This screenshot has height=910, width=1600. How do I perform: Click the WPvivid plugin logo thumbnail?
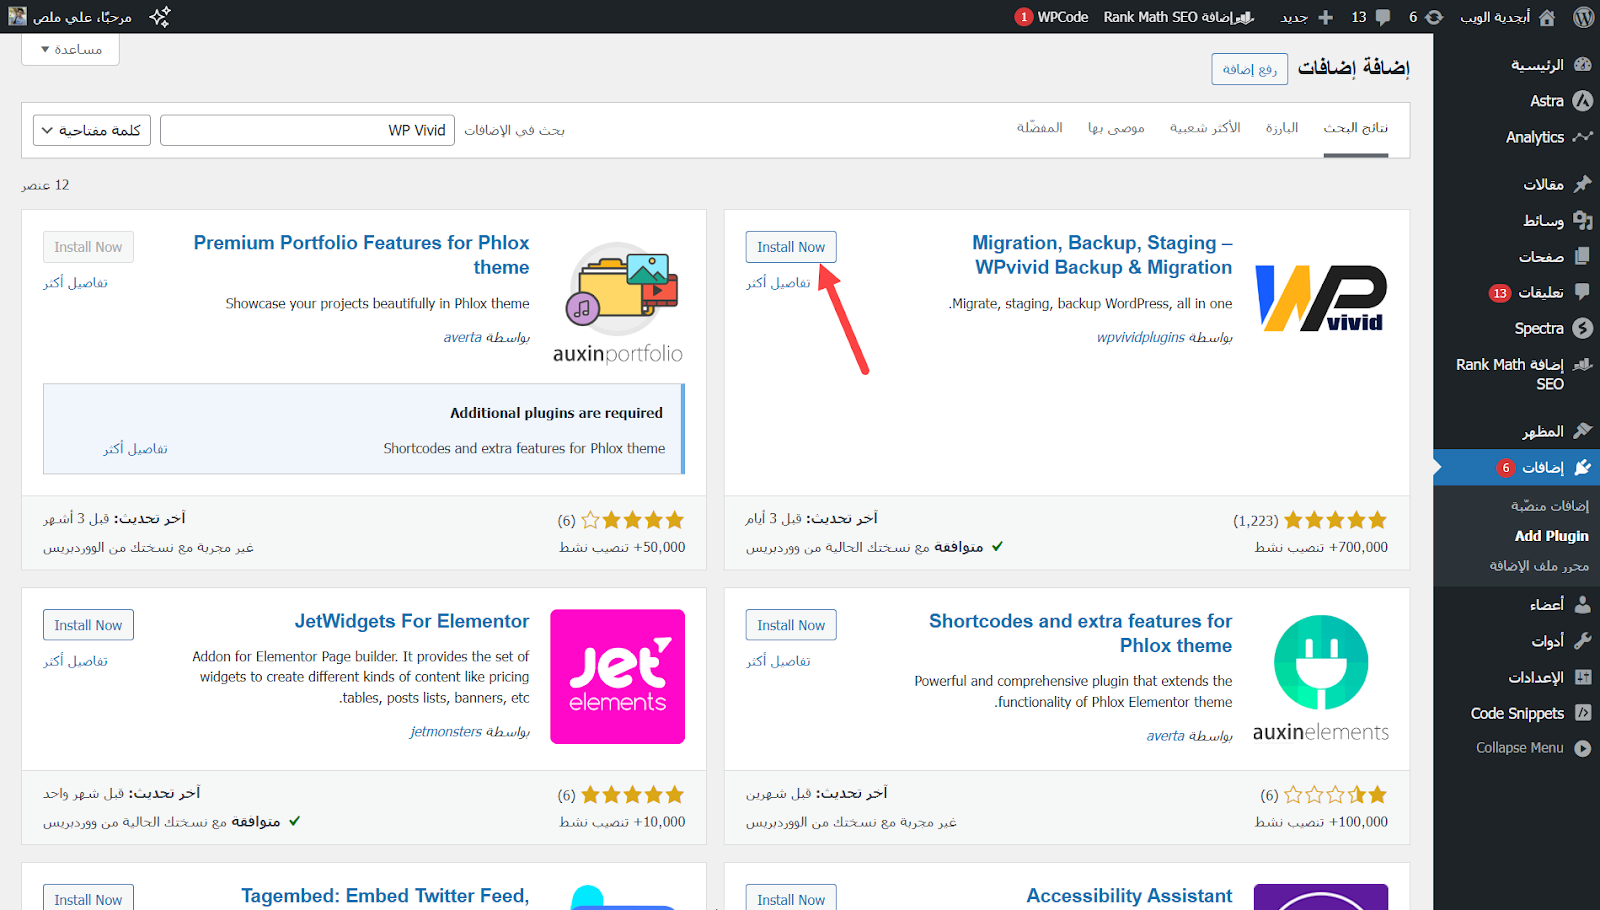click(x=1321, y=298)
